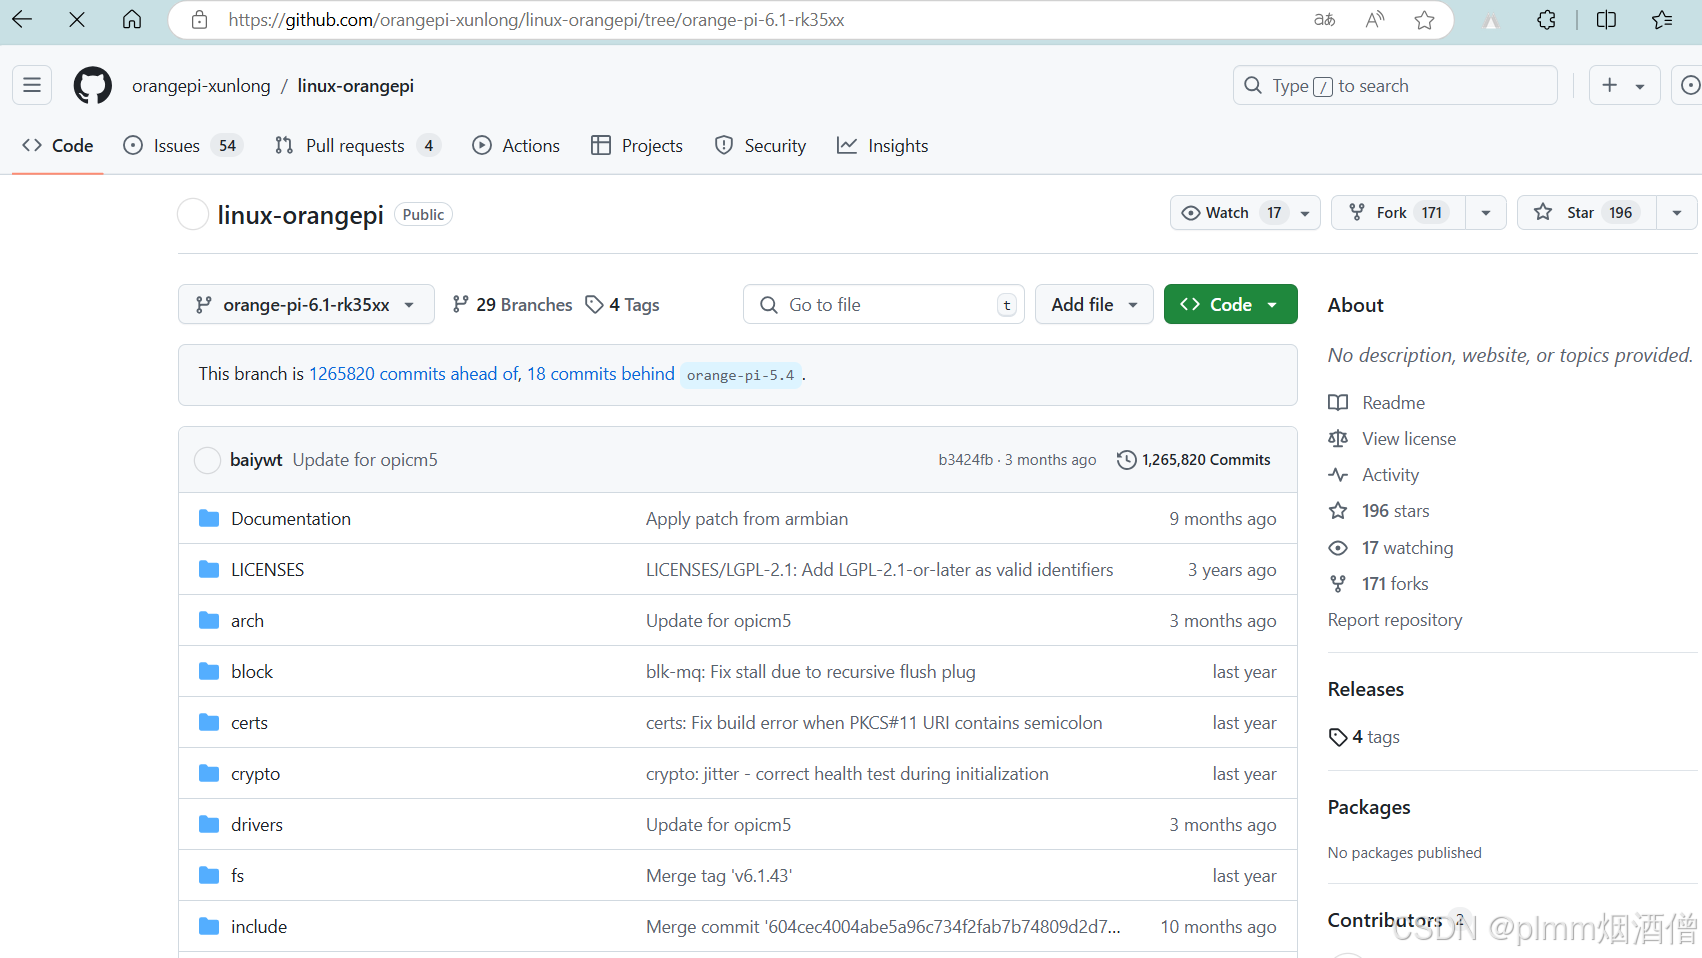Expand the Star lists dropdown arrow
This screenshot has height=958, width=1702.
tap(1677, 213)
